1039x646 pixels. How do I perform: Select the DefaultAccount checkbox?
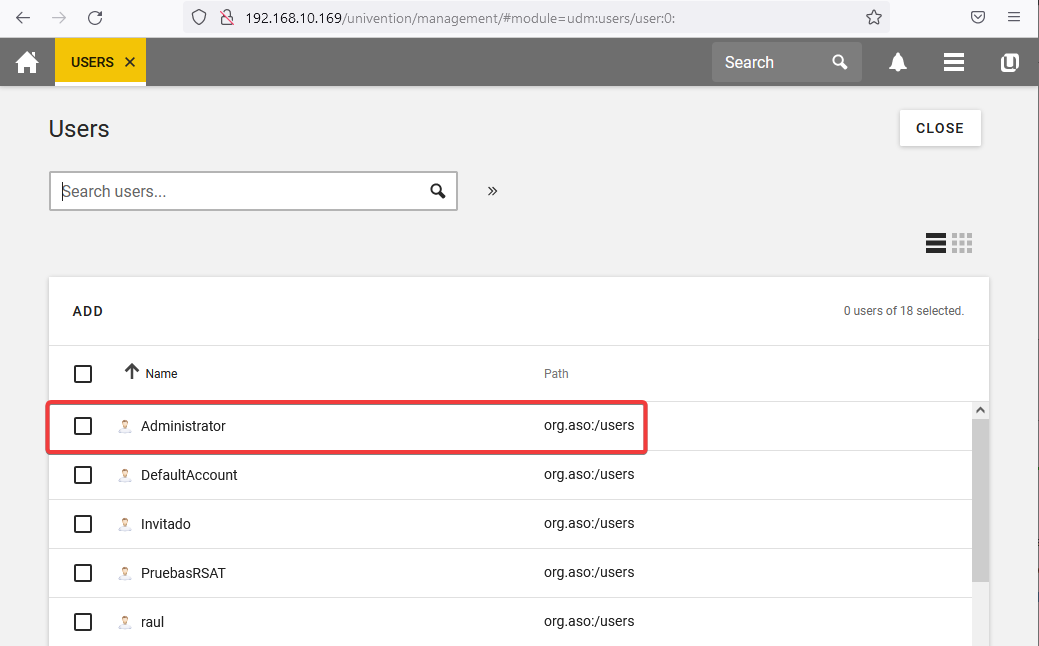[83, 475]
